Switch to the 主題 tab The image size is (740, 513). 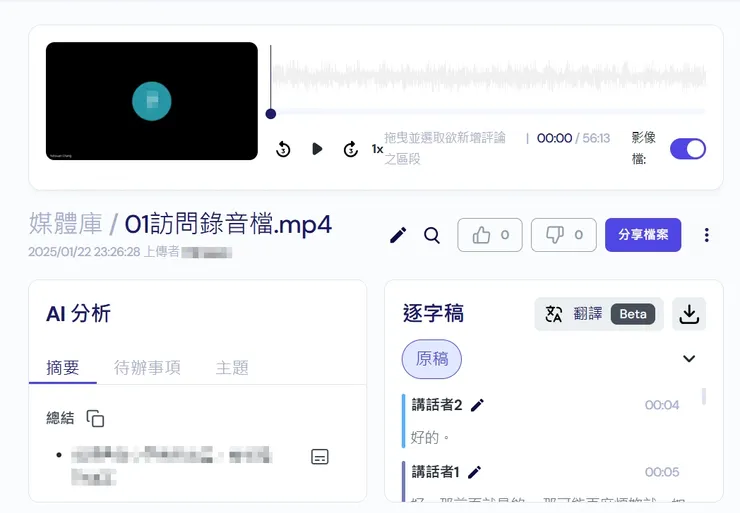click(232, 368)
